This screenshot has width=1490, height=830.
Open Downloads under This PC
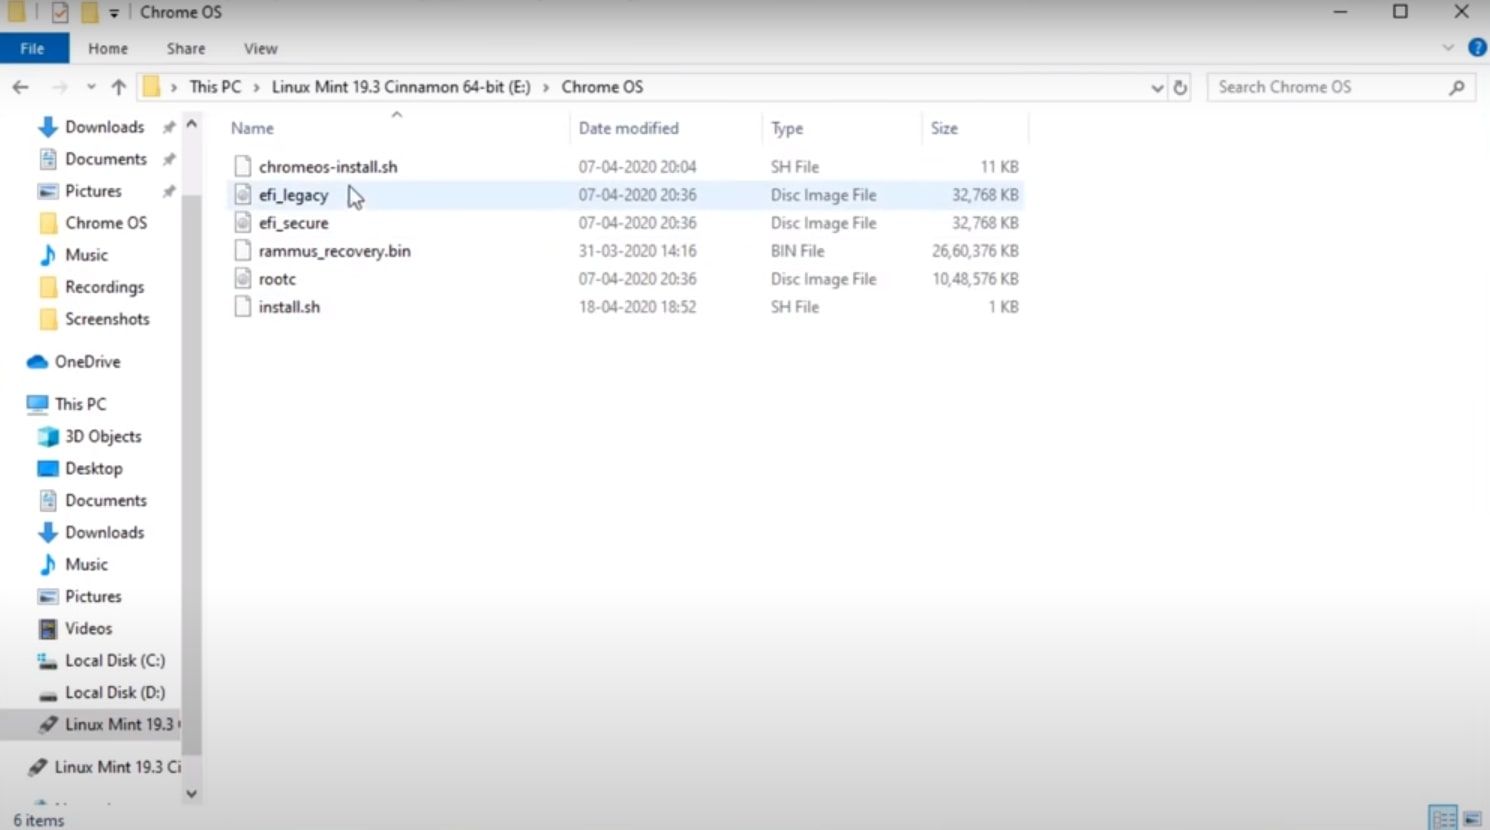point(104,532)
